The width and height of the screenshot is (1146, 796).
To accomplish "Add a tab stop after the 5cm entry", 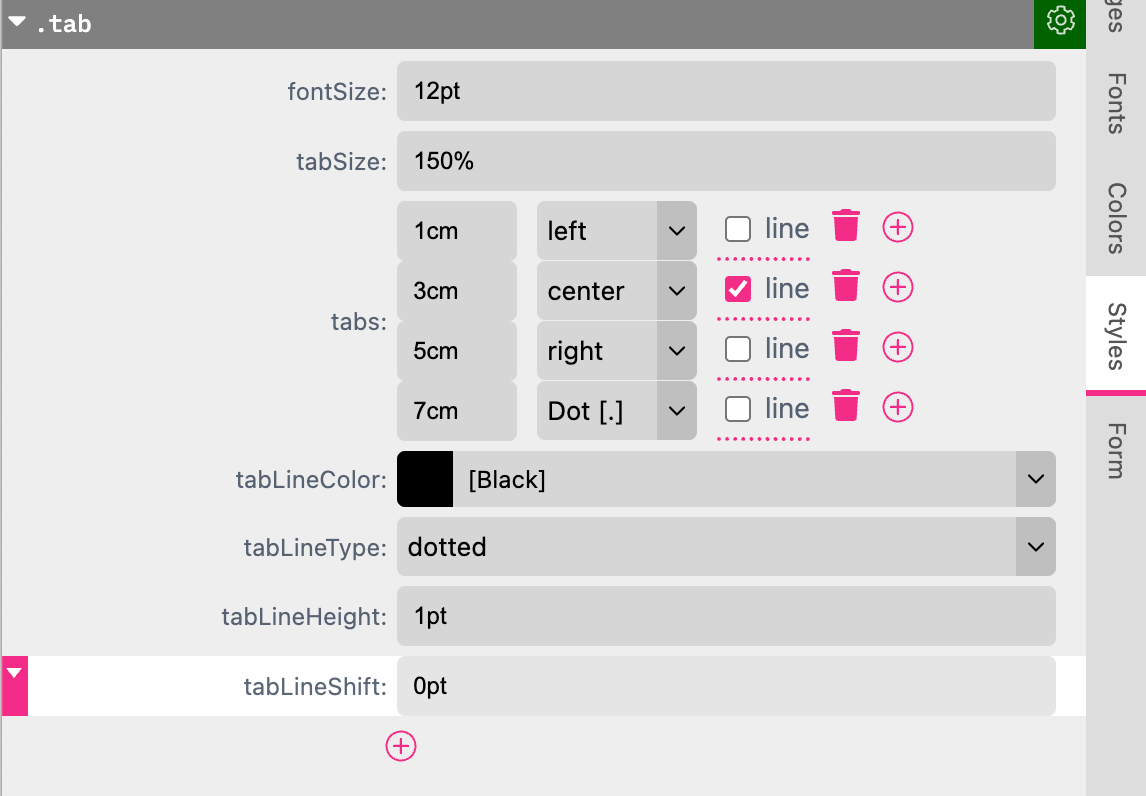I will coord(897,347).
